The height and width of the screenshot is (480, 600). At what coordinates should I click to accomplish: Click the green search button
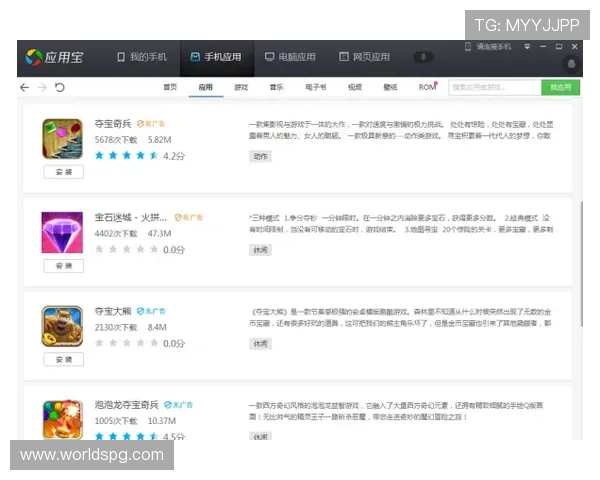point(561,88)
